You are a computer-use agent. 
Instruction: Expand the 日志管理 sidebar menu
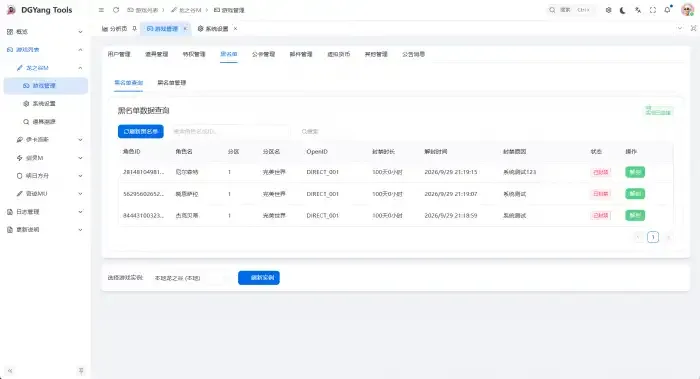point(45,212)
